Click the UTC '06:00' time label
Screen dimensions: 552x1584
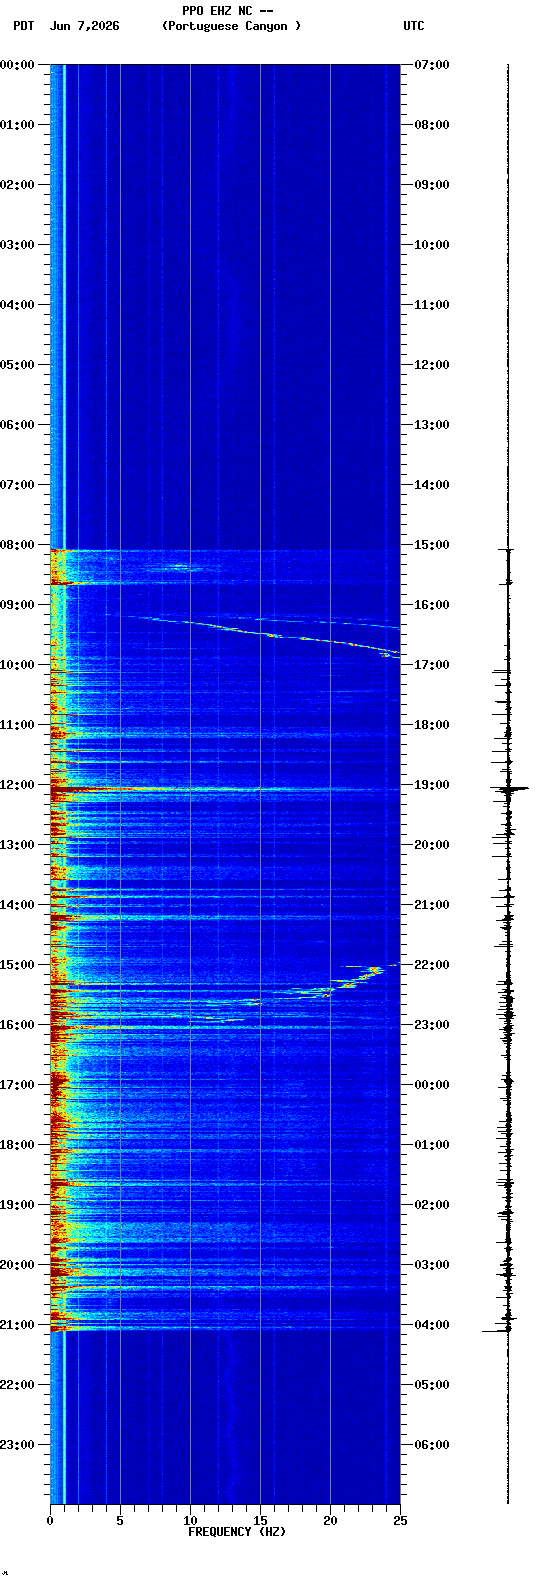click(x=432, y=1445)
